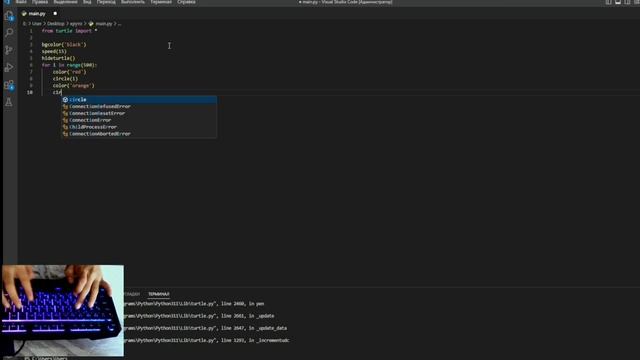Click the 'for i in range' code line

pos(69,65)
